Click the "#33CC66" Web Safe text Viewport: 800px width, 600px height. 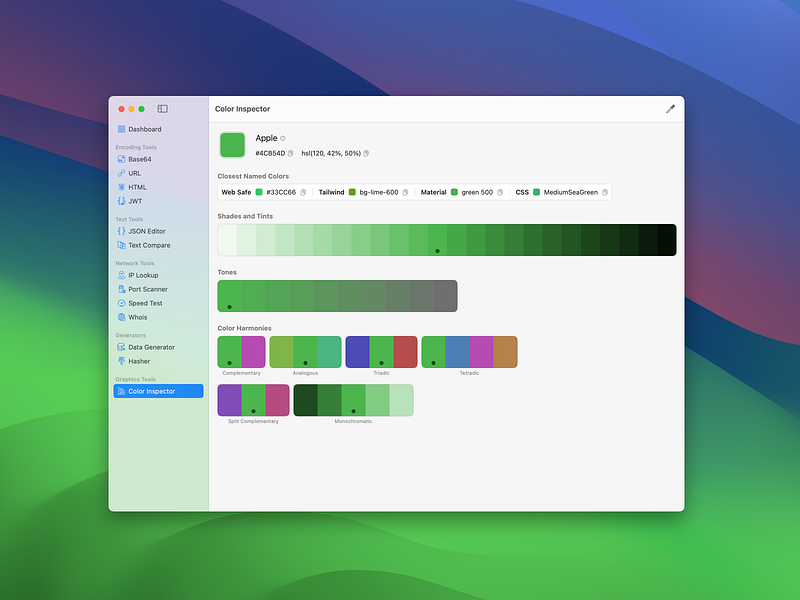tap(281, 192)
